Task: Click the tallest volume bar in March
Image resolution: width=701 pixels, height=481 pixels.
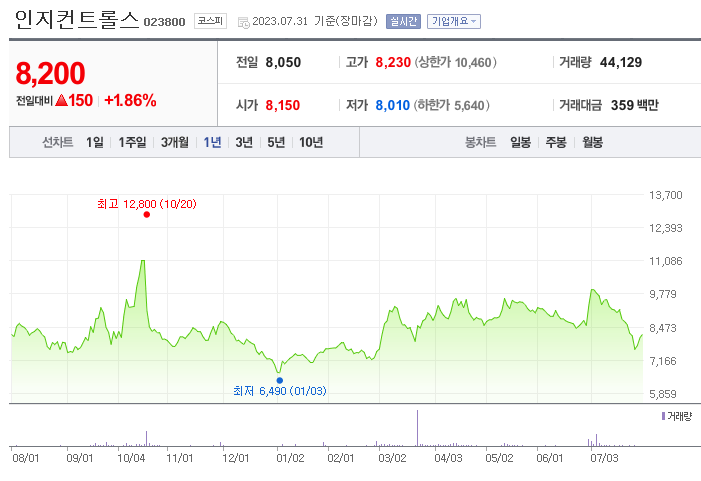Action: [418, 428]
